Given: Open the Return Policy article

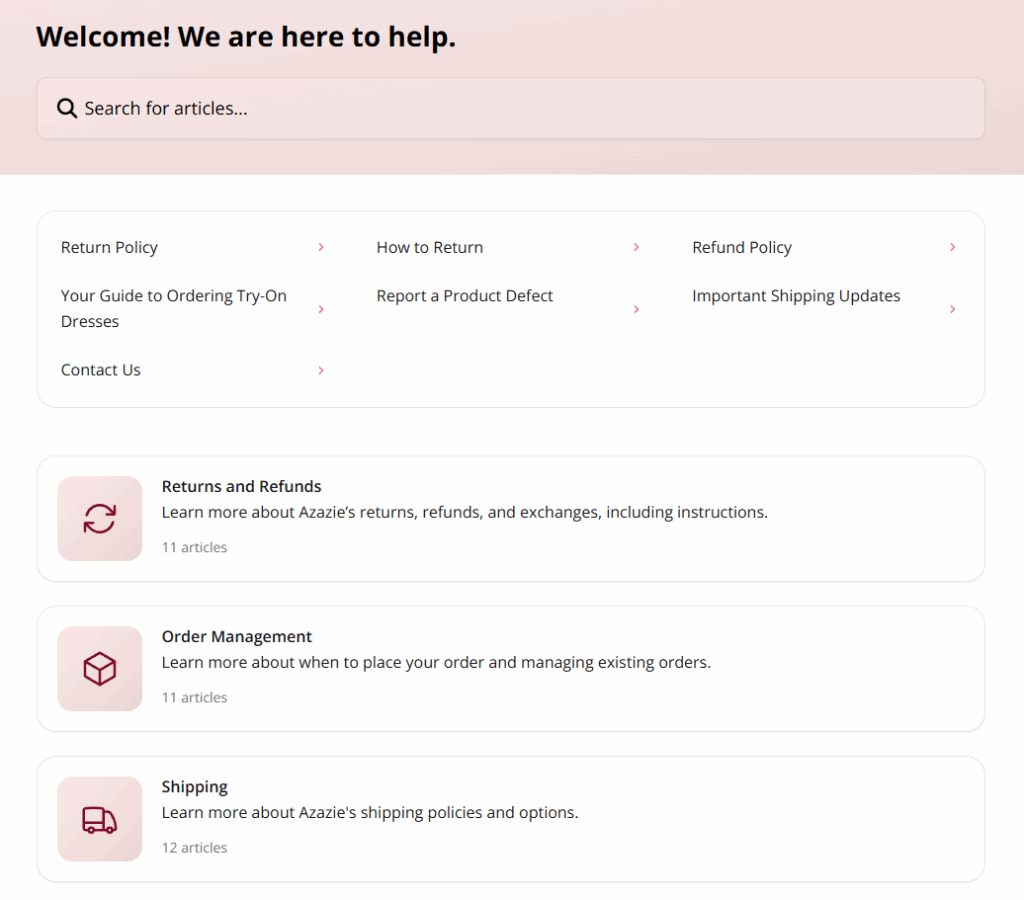Looking at the screenshot, I should 109,247.
